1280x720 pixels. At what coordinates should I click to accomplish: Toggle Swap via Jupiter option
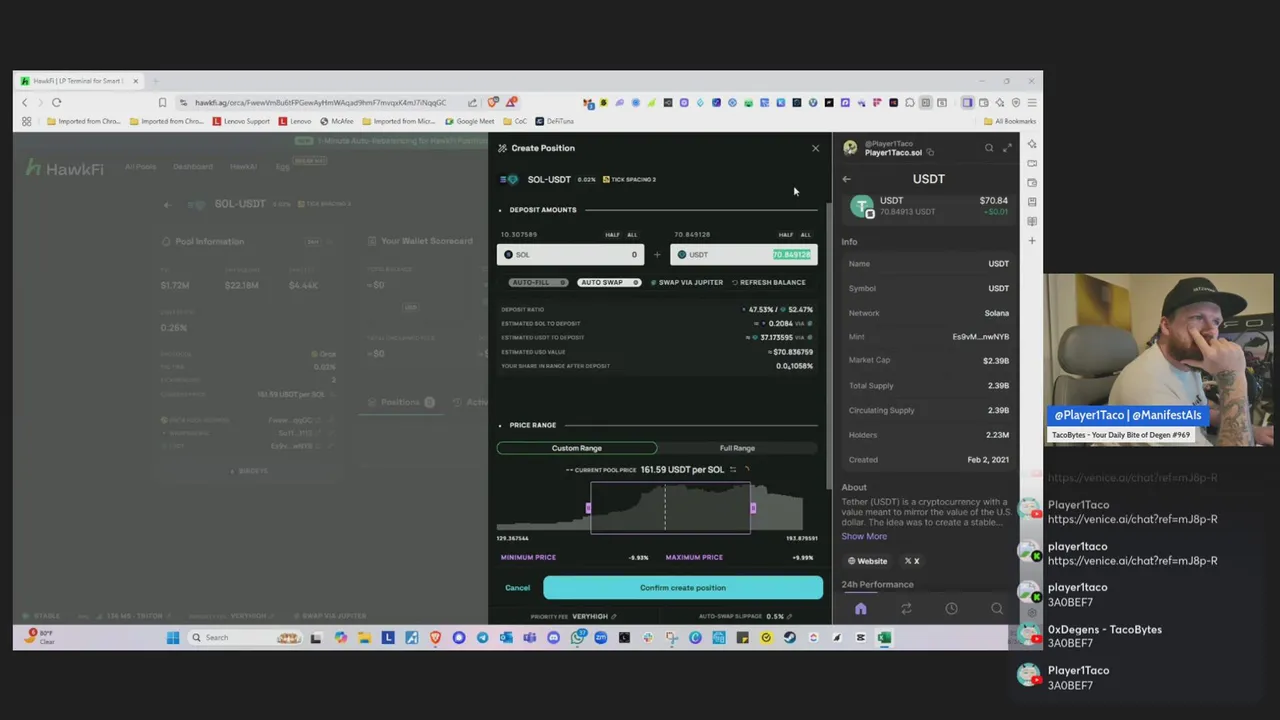pos(687,282)
